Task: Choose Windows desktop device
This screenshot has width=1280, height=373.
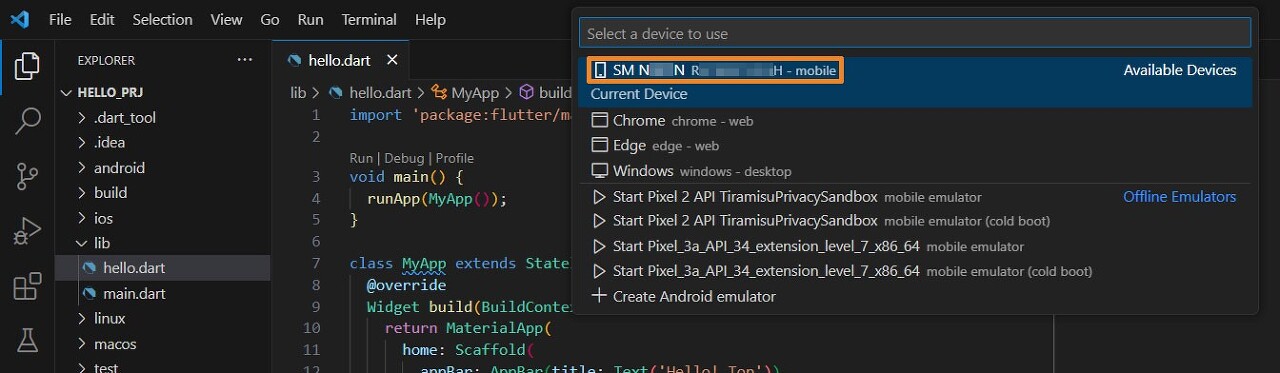Action: tap(915, 171)
